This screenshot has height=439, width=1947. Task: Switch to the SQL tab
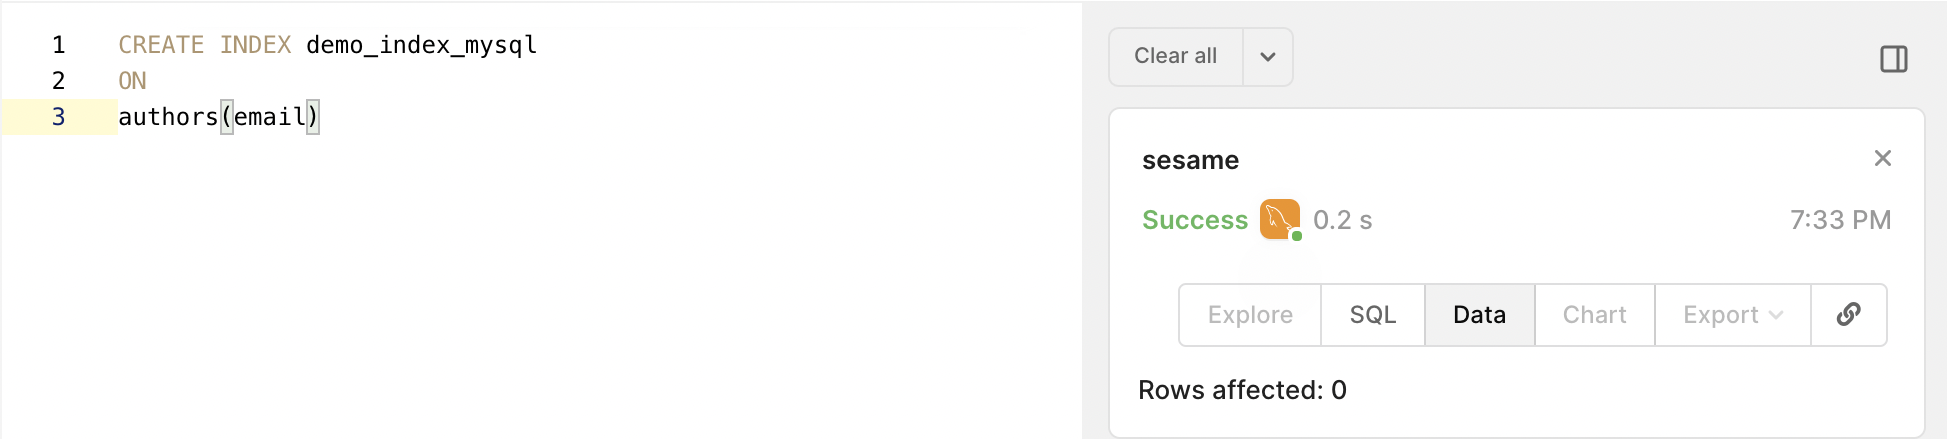[x=1372, y=315]
